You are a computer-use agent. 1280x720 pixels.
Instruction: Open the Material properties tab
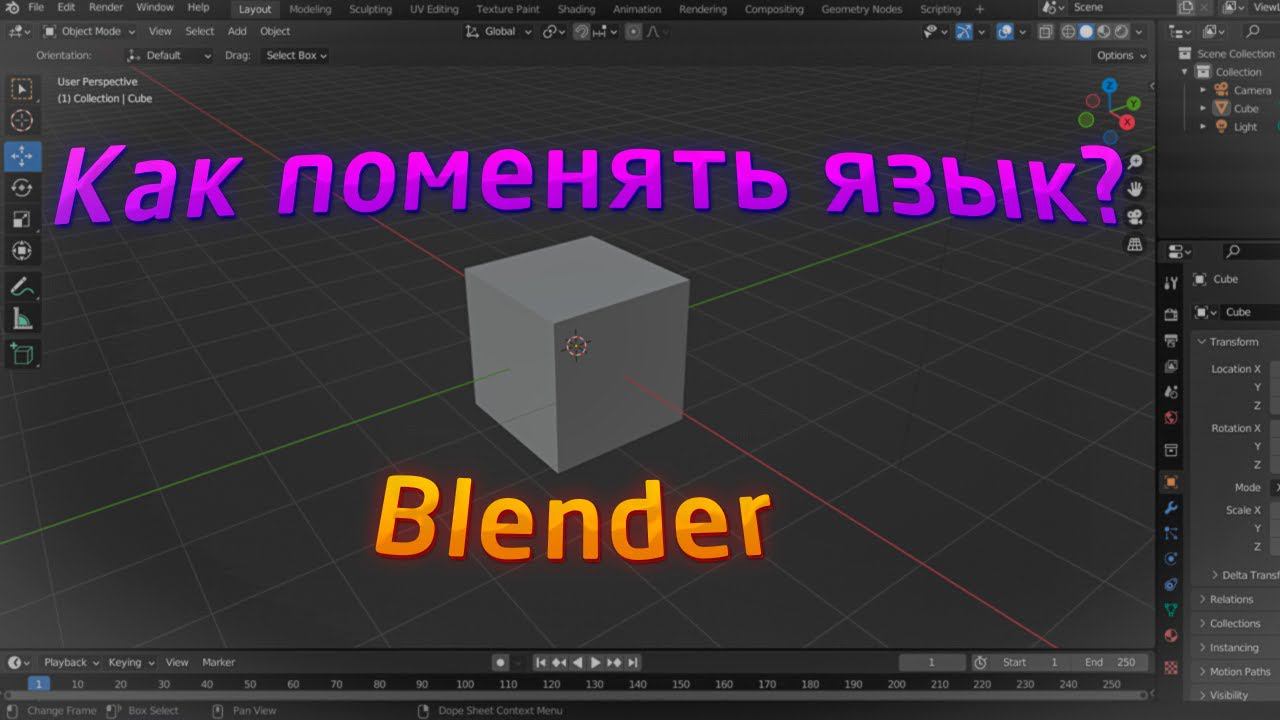(1171, 636)
